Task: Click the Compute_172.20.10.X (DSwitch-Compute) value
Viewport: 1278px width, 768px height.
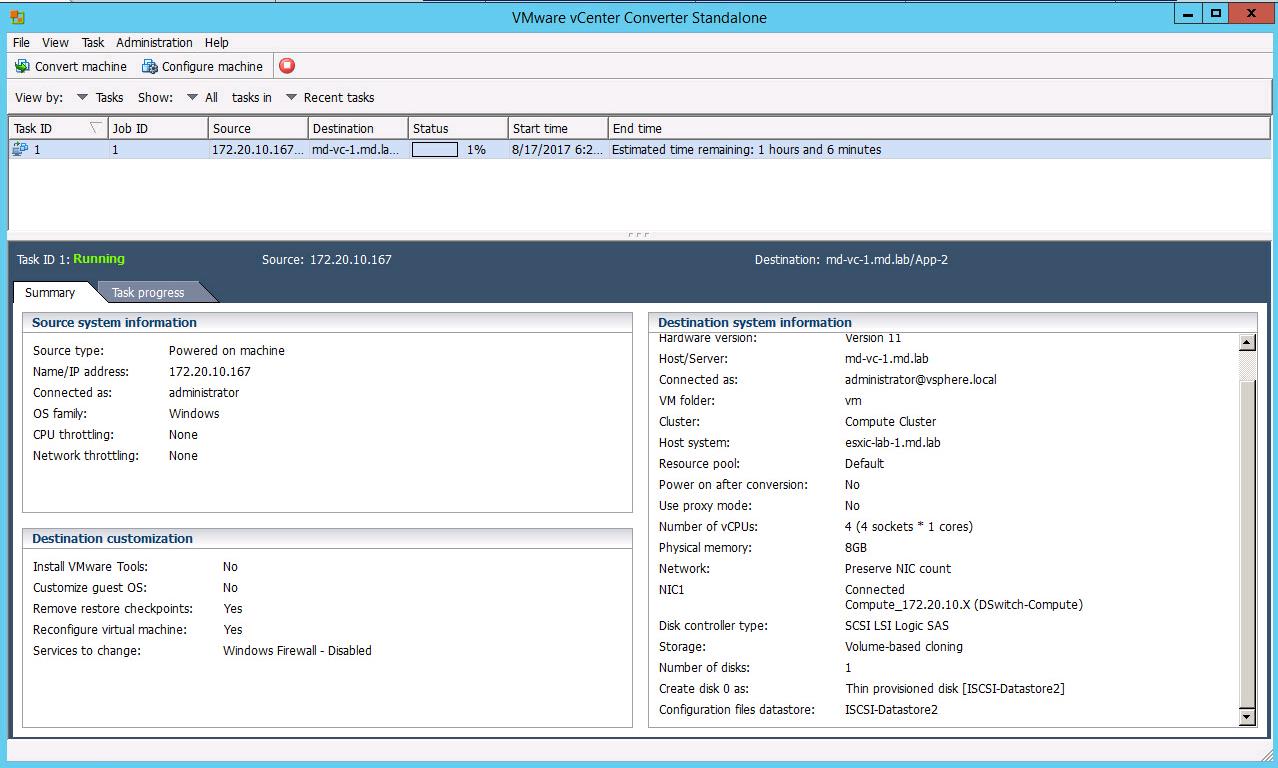Action: (x=964, y=604)
